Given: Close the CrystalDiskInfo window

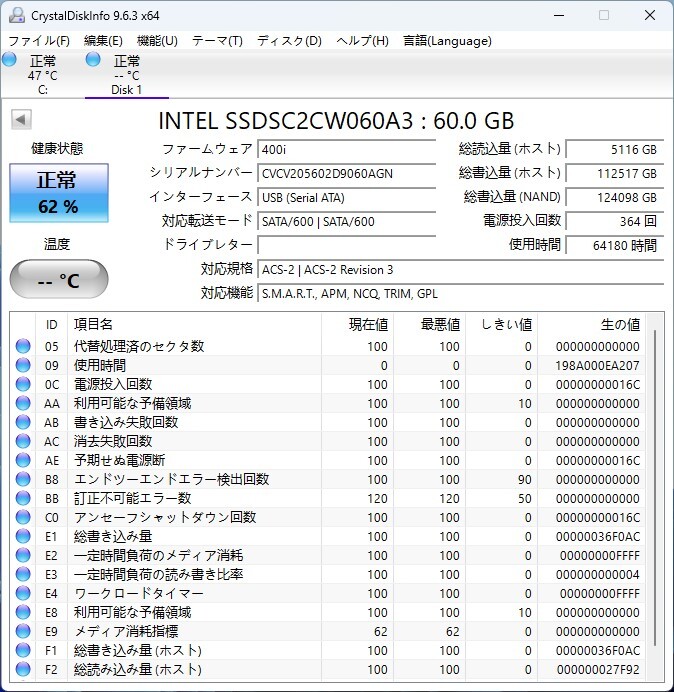Looking at the screenshot, I should tap(650, 15).
